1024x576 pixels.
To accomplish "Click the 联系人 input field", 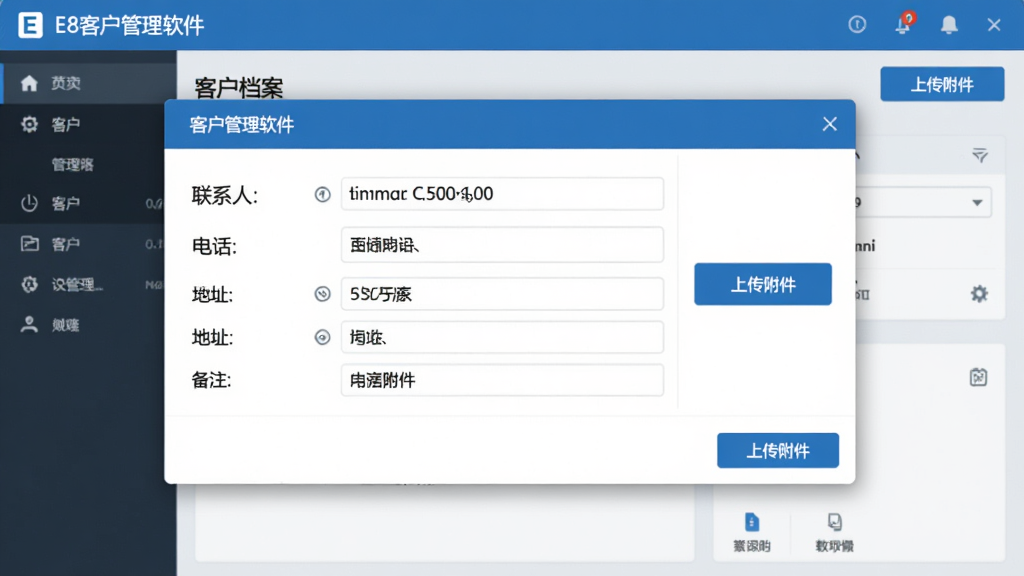I will [502, 194].
